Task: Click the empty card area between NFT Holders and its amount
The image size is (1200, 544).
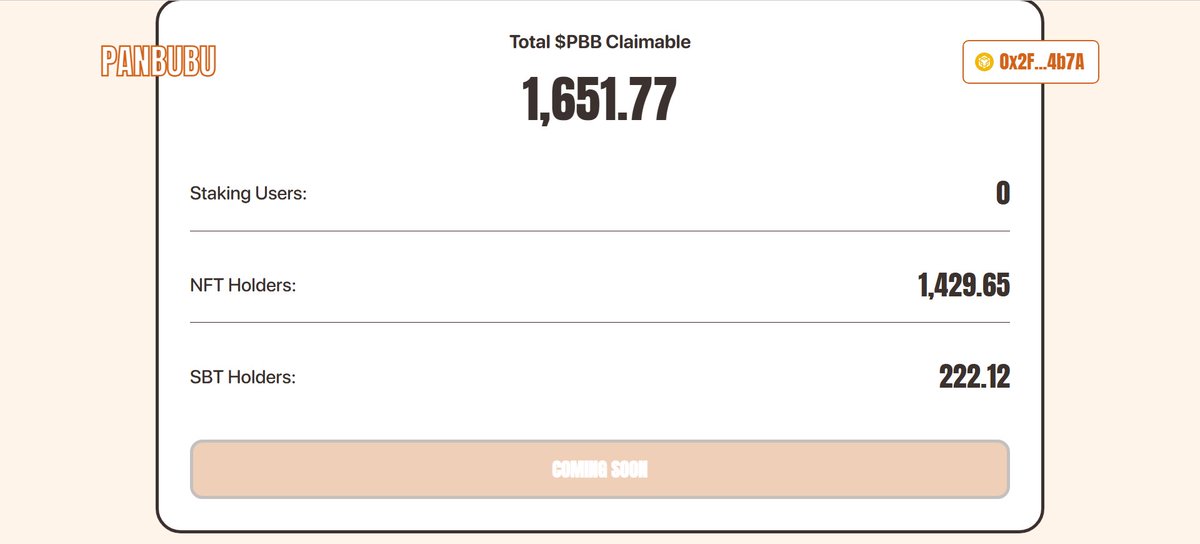Action: 600,285
